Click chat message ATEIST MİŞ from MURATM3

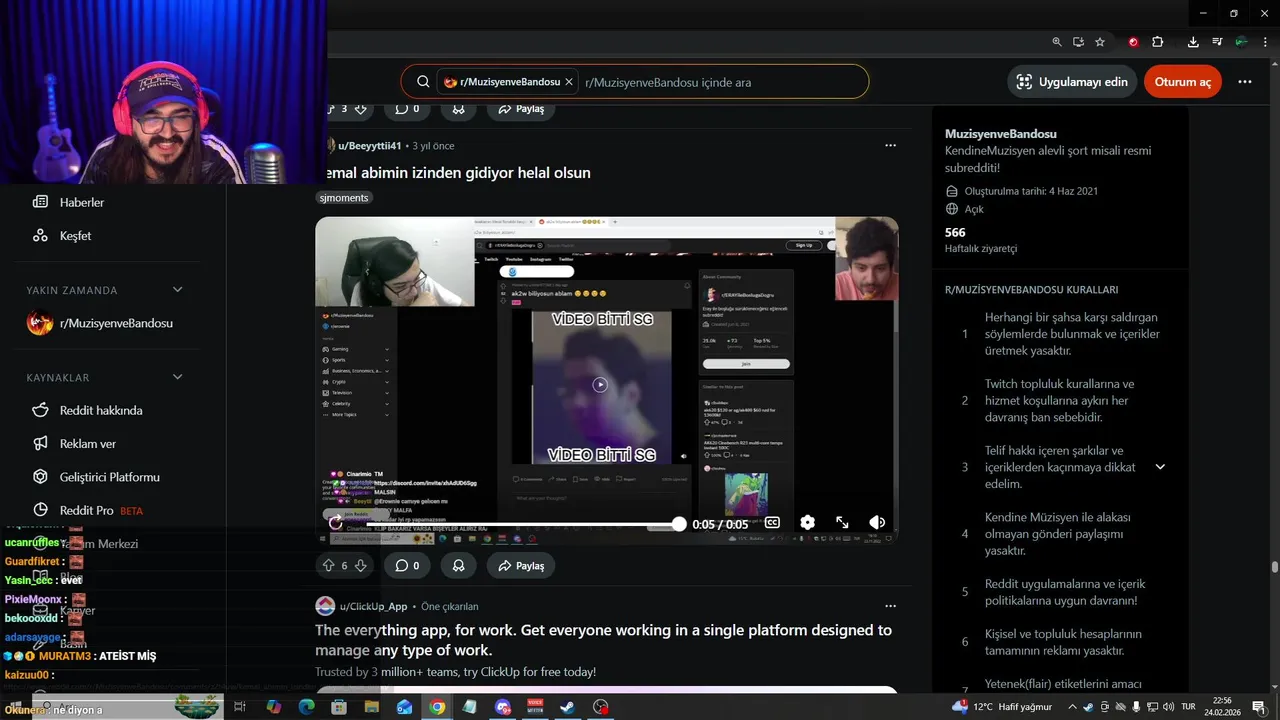[127, 656]
